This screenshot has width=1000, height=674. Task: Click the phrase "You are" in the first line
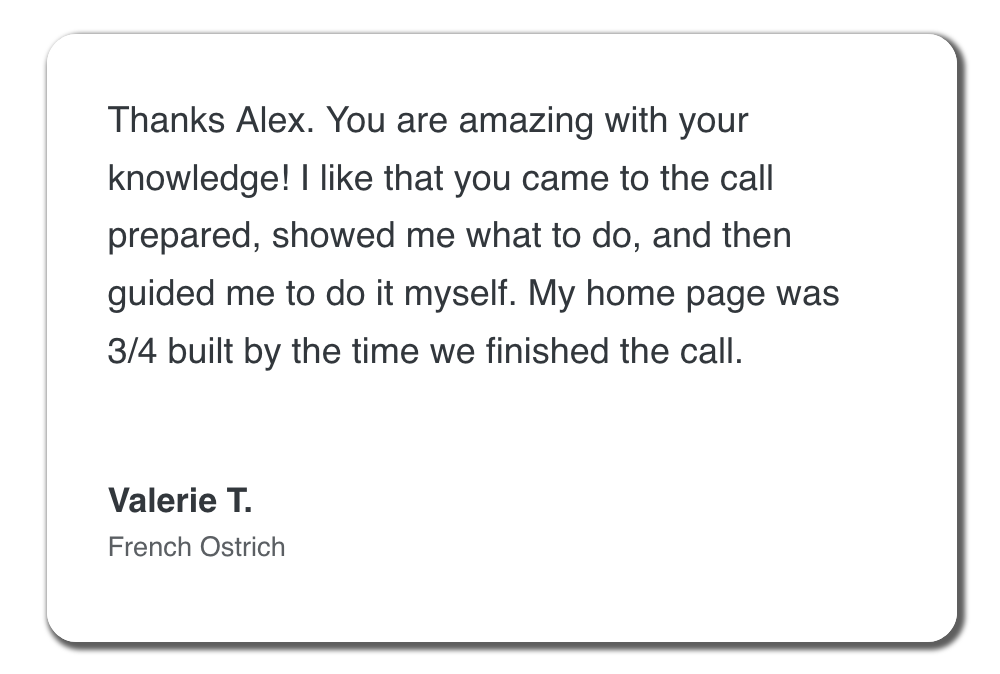[387, 120]
